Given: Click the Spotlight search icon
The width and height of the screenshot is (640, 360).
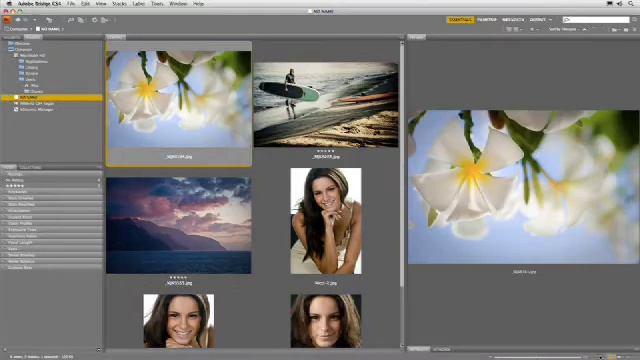Looking at the screenshot, I should pos(631,4).
